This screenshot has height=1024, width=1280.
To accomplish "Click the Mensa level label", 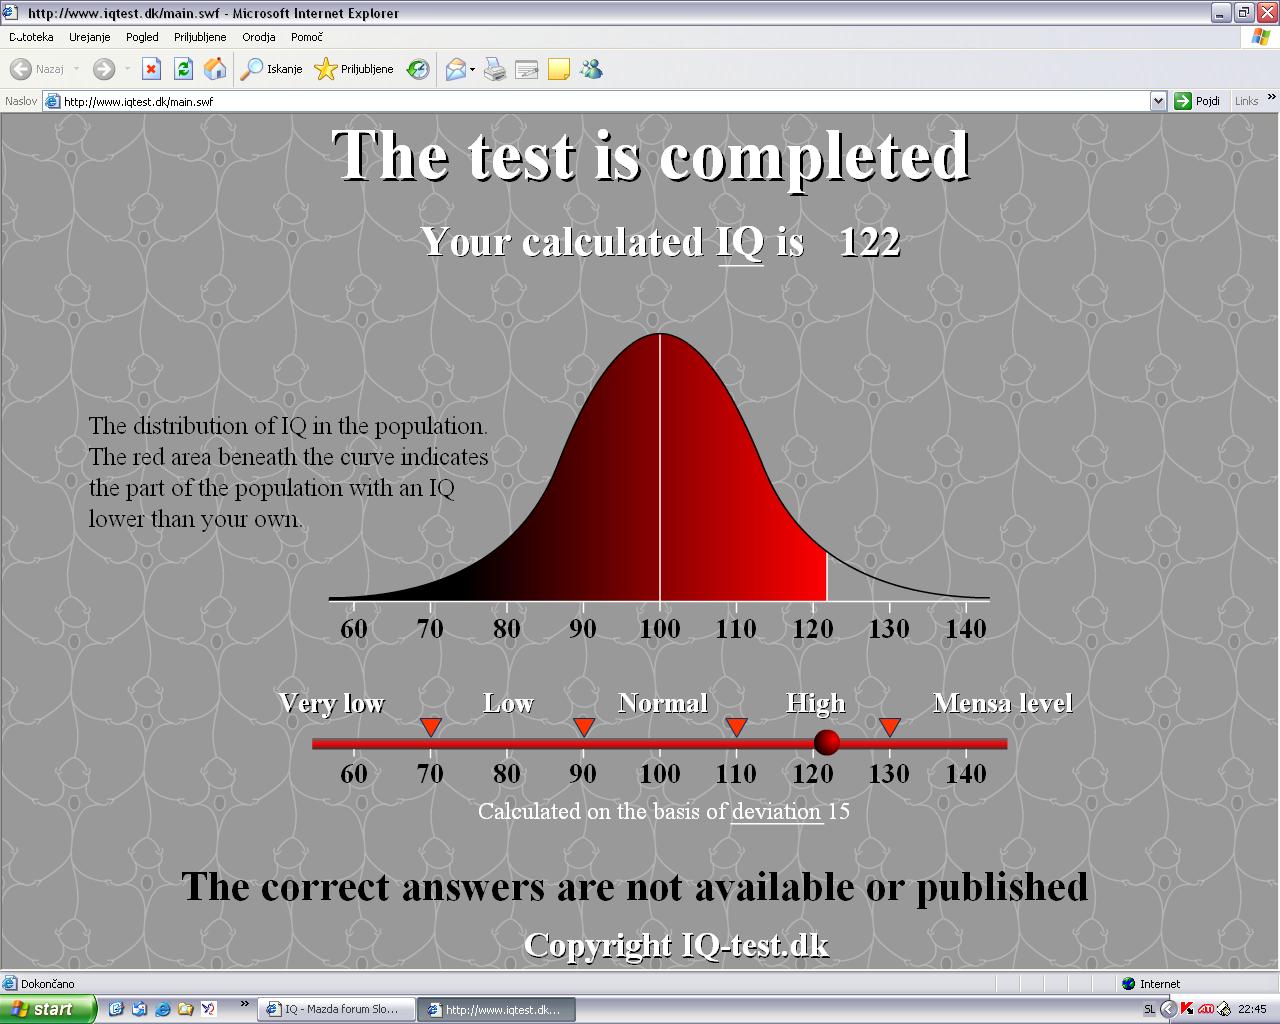I will (x=1003, y=703).
